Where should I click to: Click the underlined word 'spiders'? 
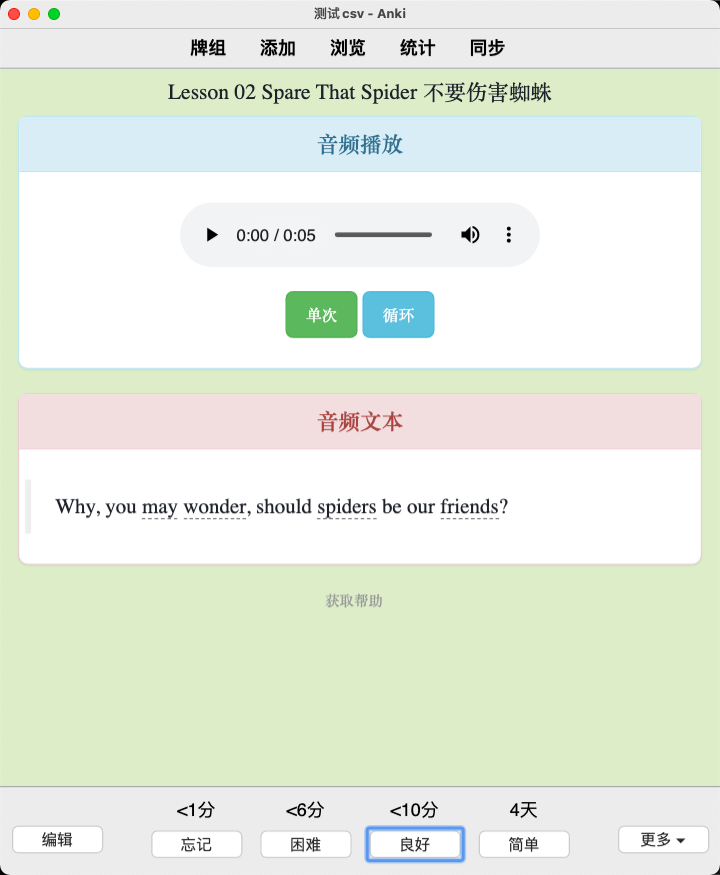click(x=347, y=507)
